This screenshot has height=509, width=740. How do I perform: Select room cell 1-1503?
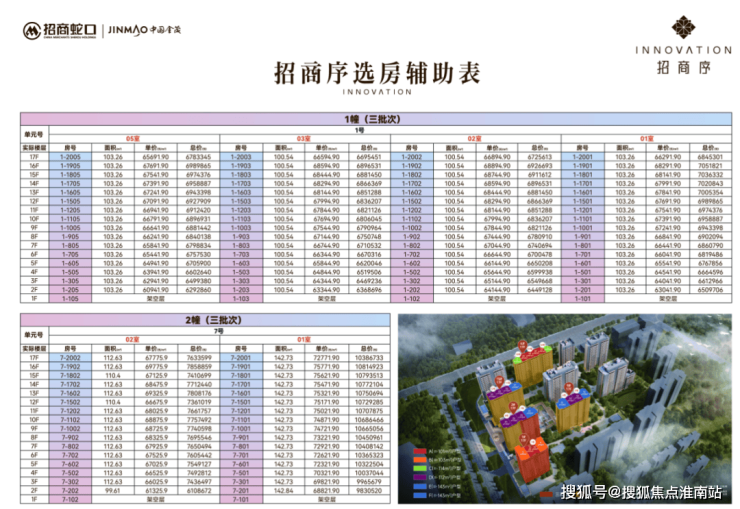click(241, 201)
